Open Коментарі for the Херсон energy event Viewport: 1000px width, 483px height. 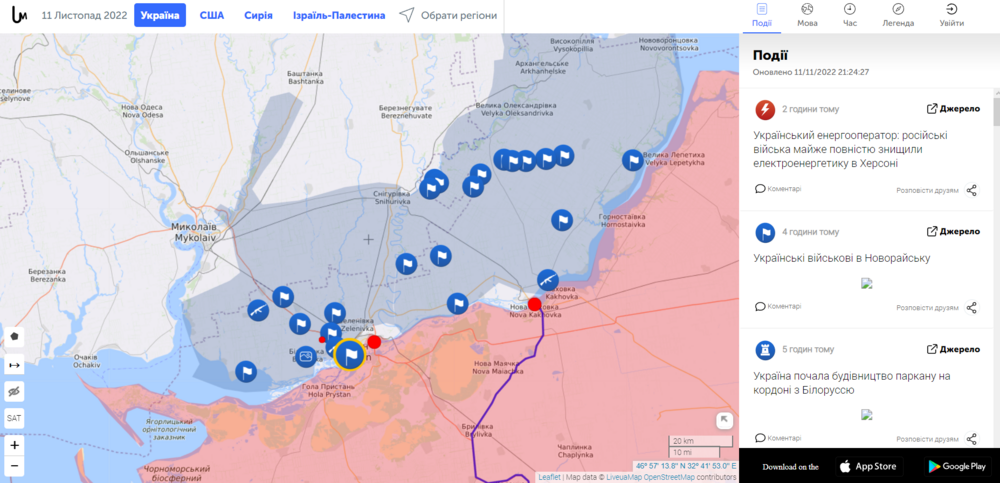point(778,189)
